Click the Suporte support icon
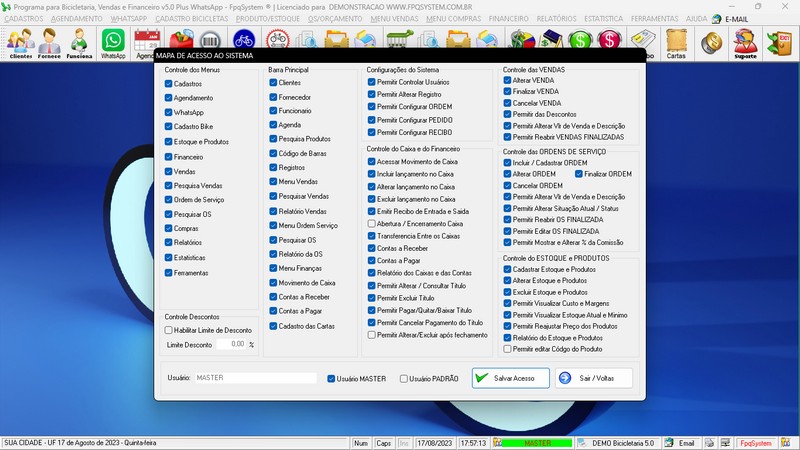800x450 pixels. pos(744,43)
